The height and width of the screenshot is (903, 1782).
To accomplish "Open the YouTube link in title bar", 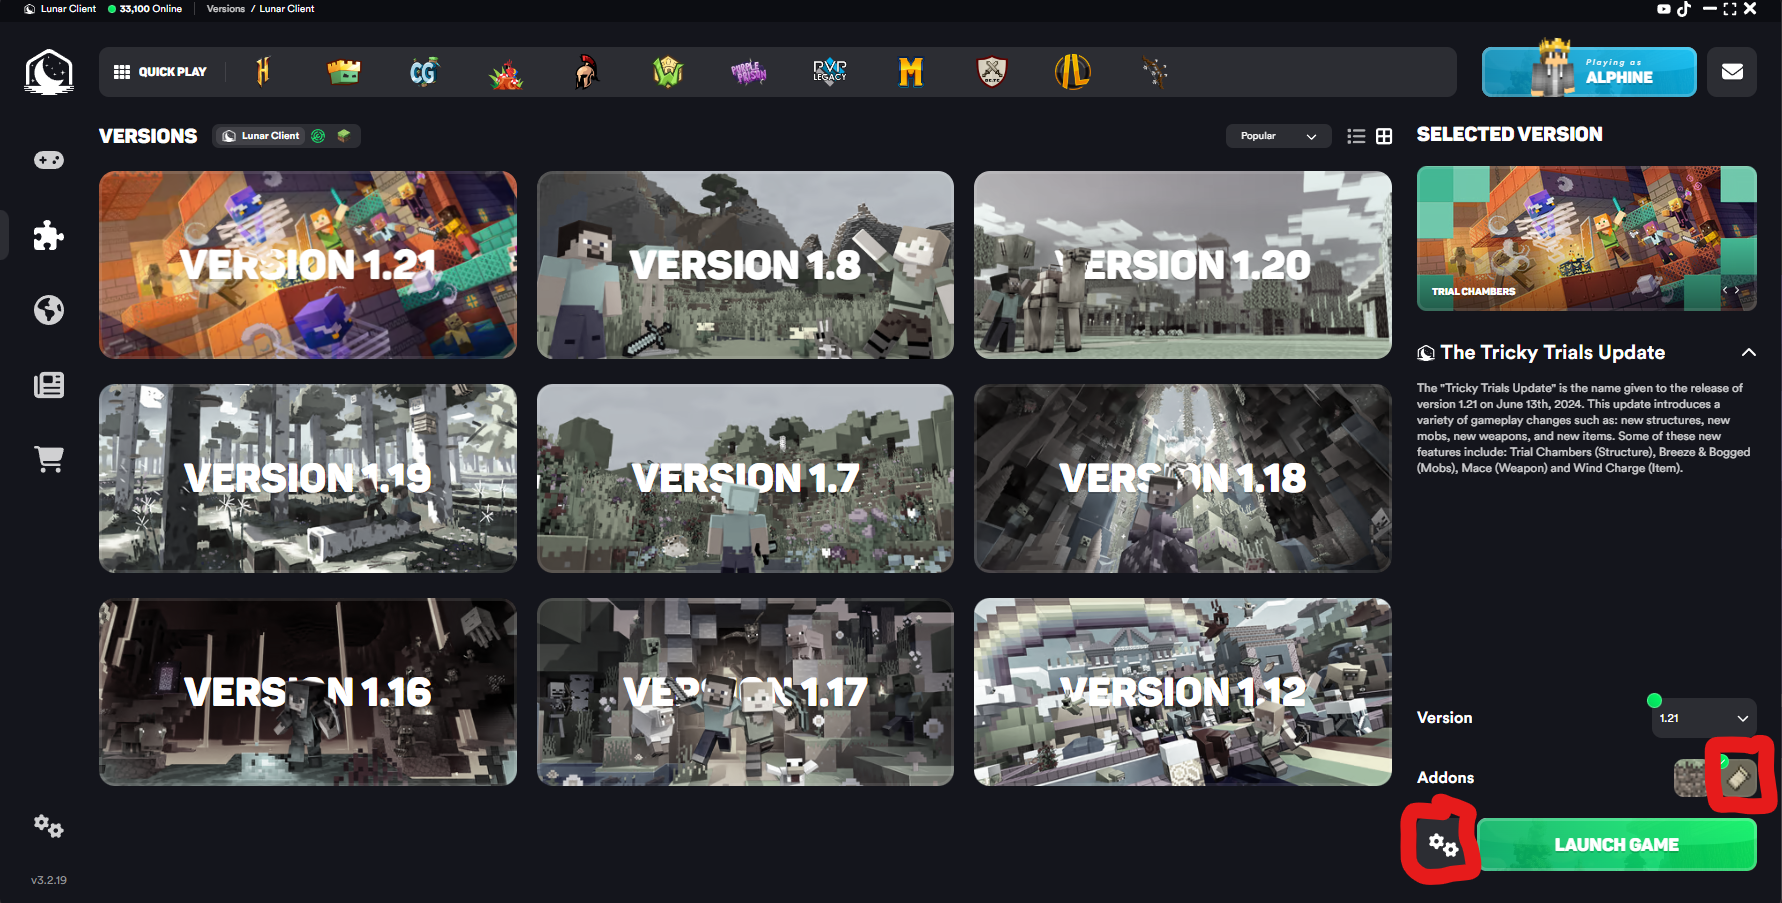I will [x=1664, y=9].
